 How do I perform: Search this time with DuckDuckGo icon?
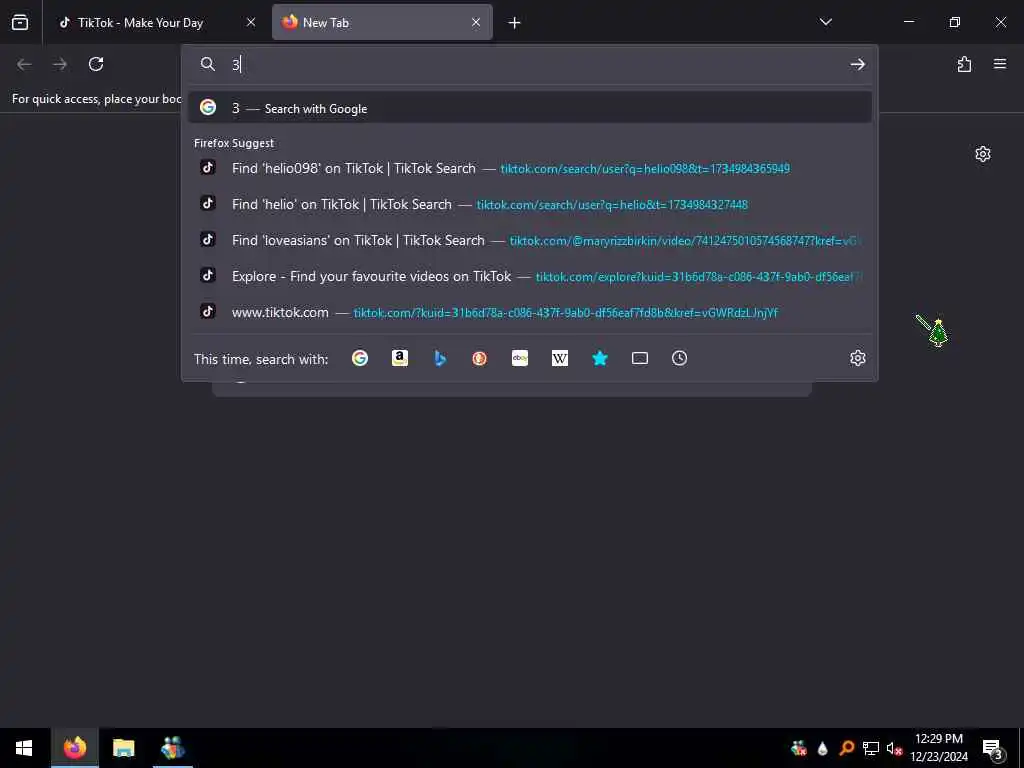point(479,358)
